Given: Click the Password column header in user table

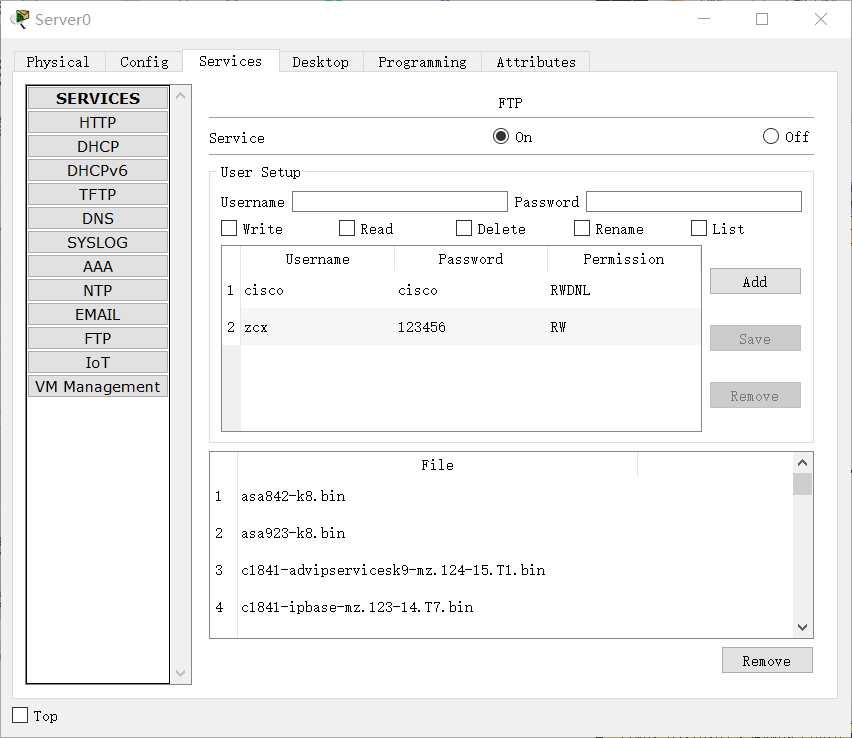Looking at the screenshot, I should [471, 259].
